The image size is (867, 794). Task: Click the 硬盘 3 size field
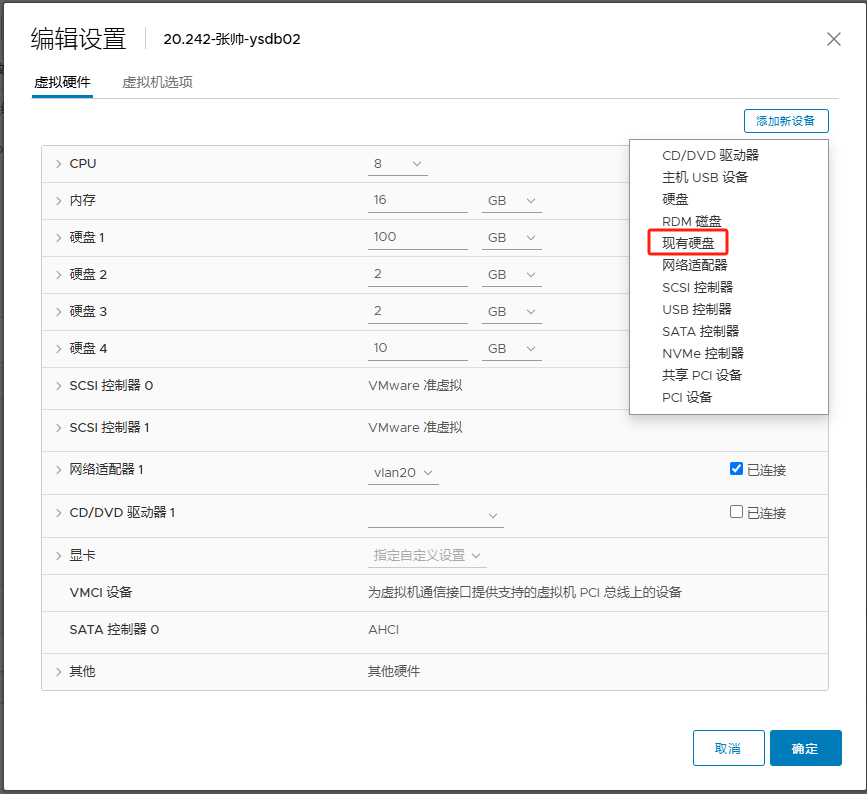click(417, 312)
